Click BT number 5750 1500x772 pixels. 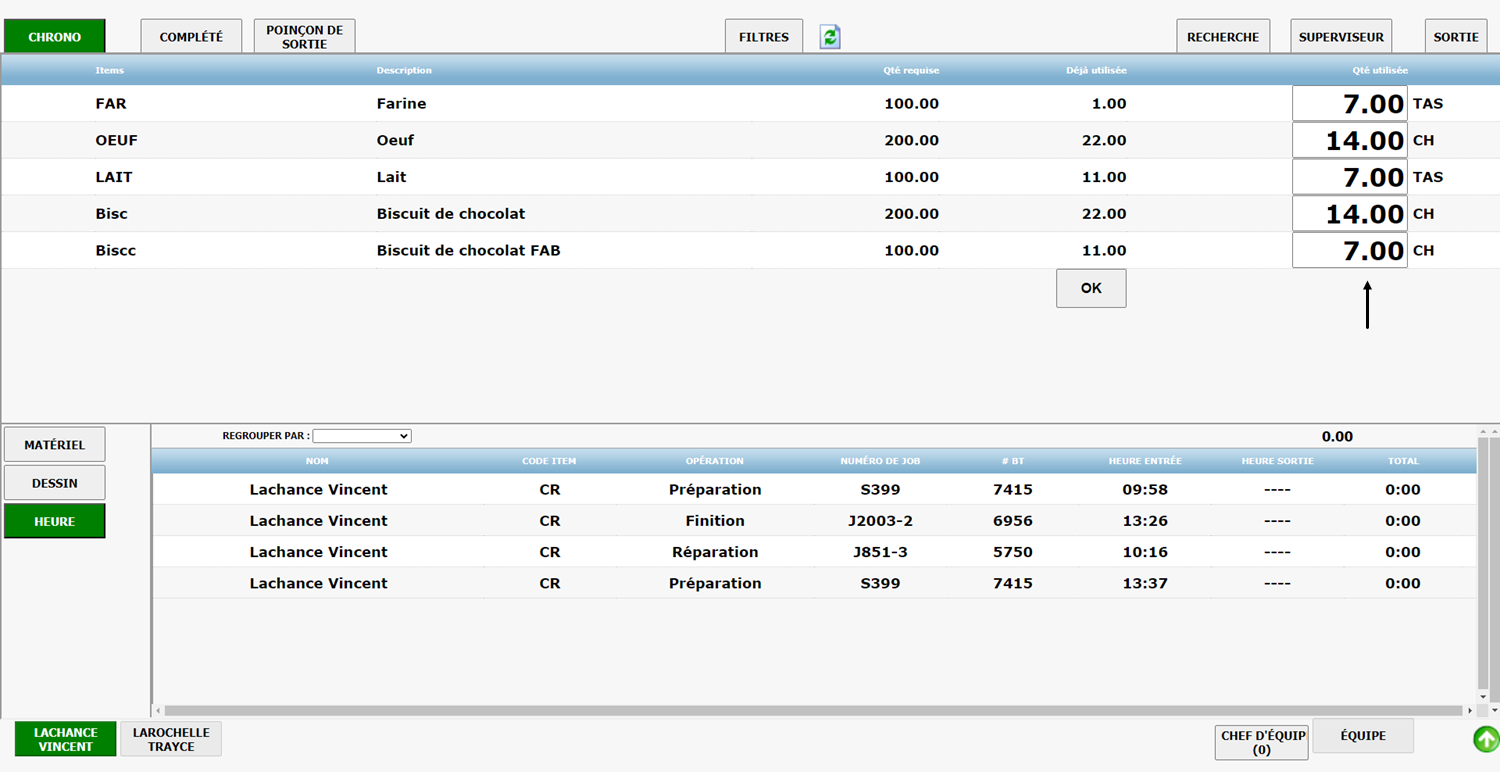(1013, 552)
